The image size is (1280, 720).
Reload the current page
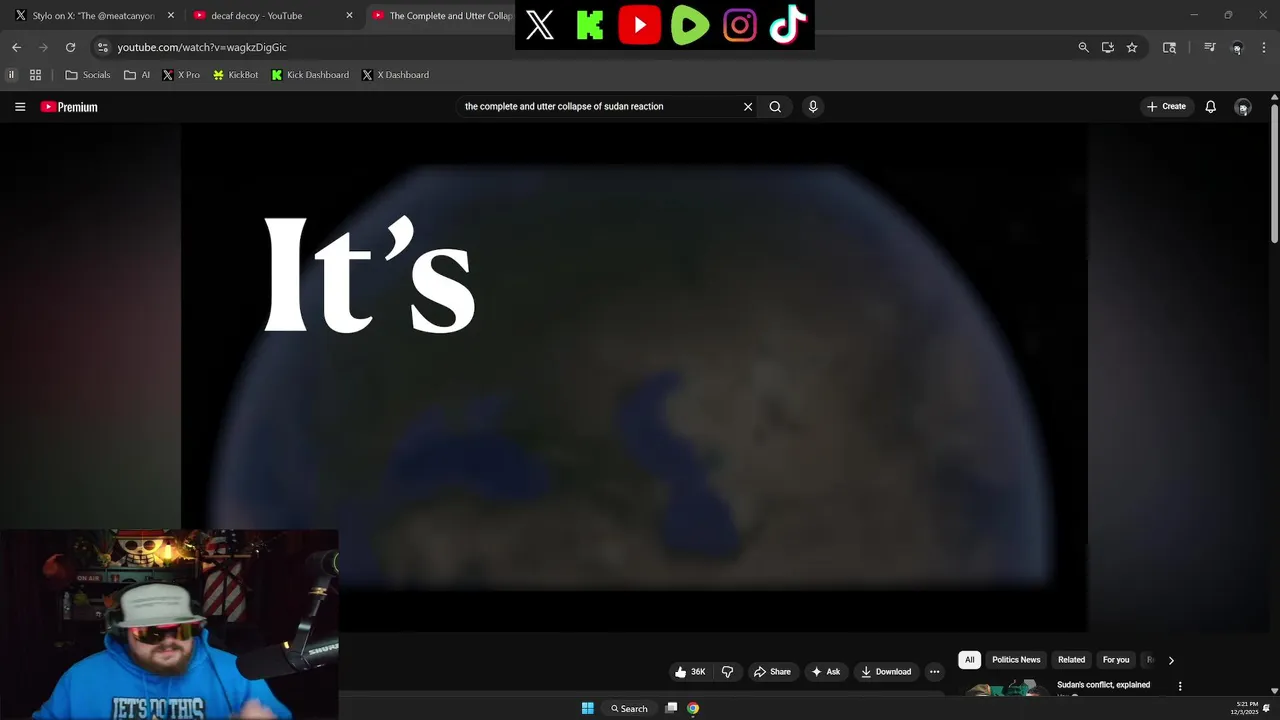(70, 47)
